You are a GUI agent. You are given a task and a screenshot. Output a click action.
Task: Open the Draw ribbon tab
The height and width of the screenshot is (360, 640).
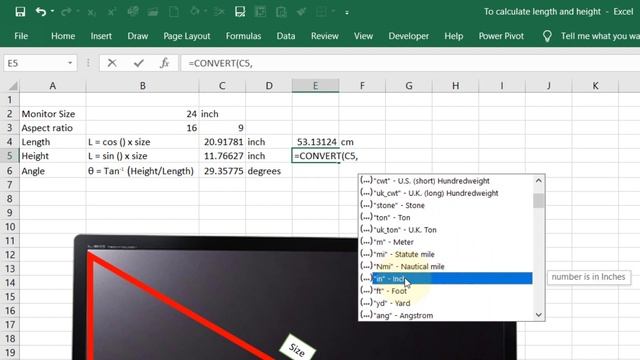138,36
